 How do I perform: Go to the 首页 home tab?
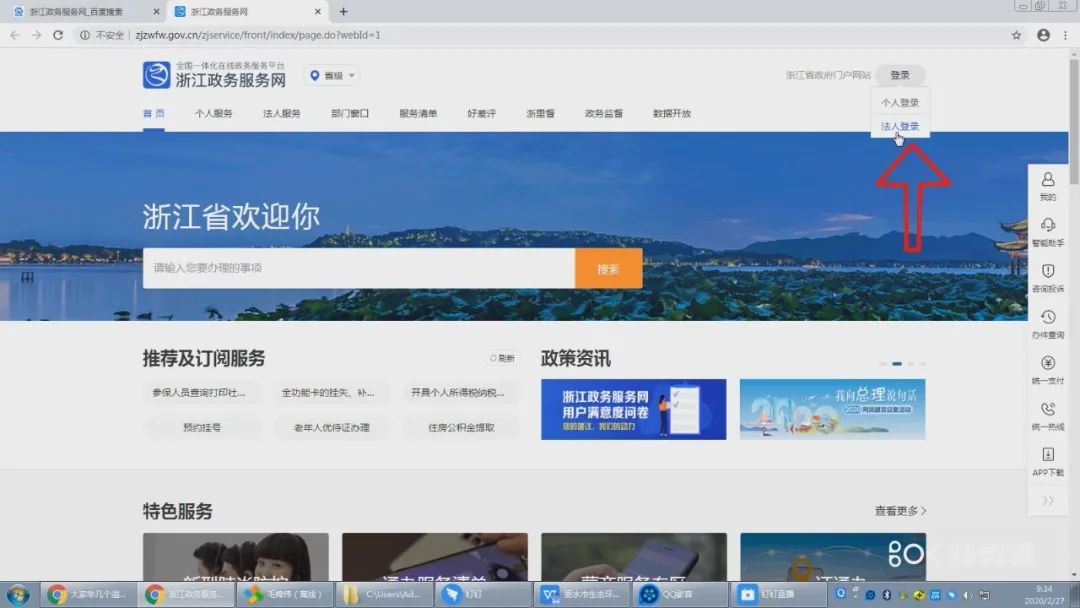pos(154,114)
